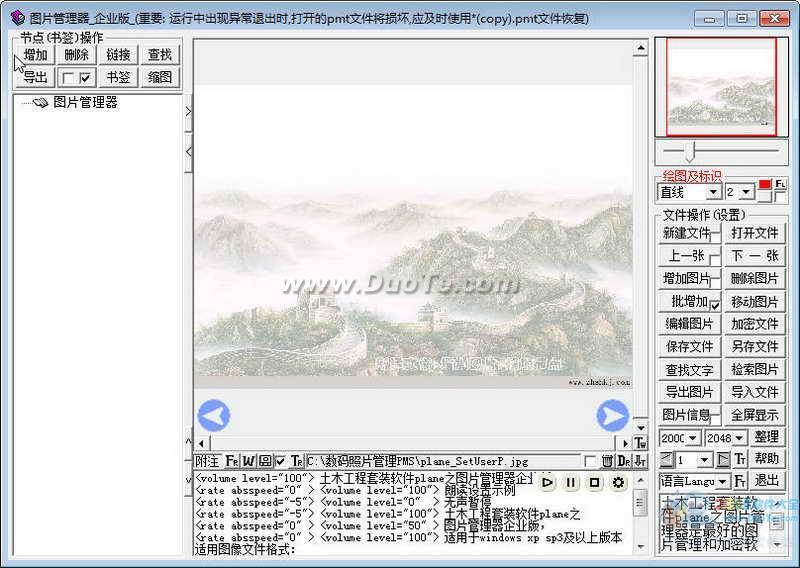Click the trash bin icon beside file path
The height and width of the screenshot is (568, 800).
[x=607, y=461]
